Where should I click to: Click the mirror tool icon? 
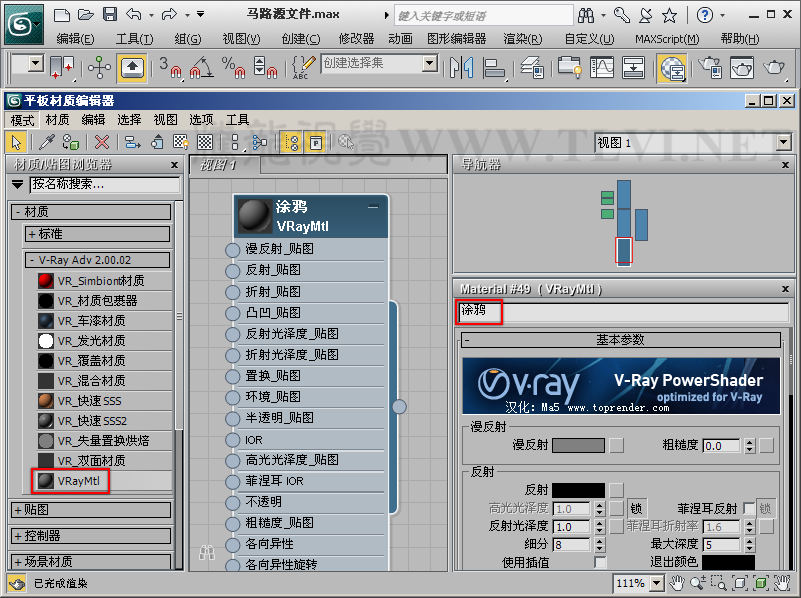click(x=461, y=68)
